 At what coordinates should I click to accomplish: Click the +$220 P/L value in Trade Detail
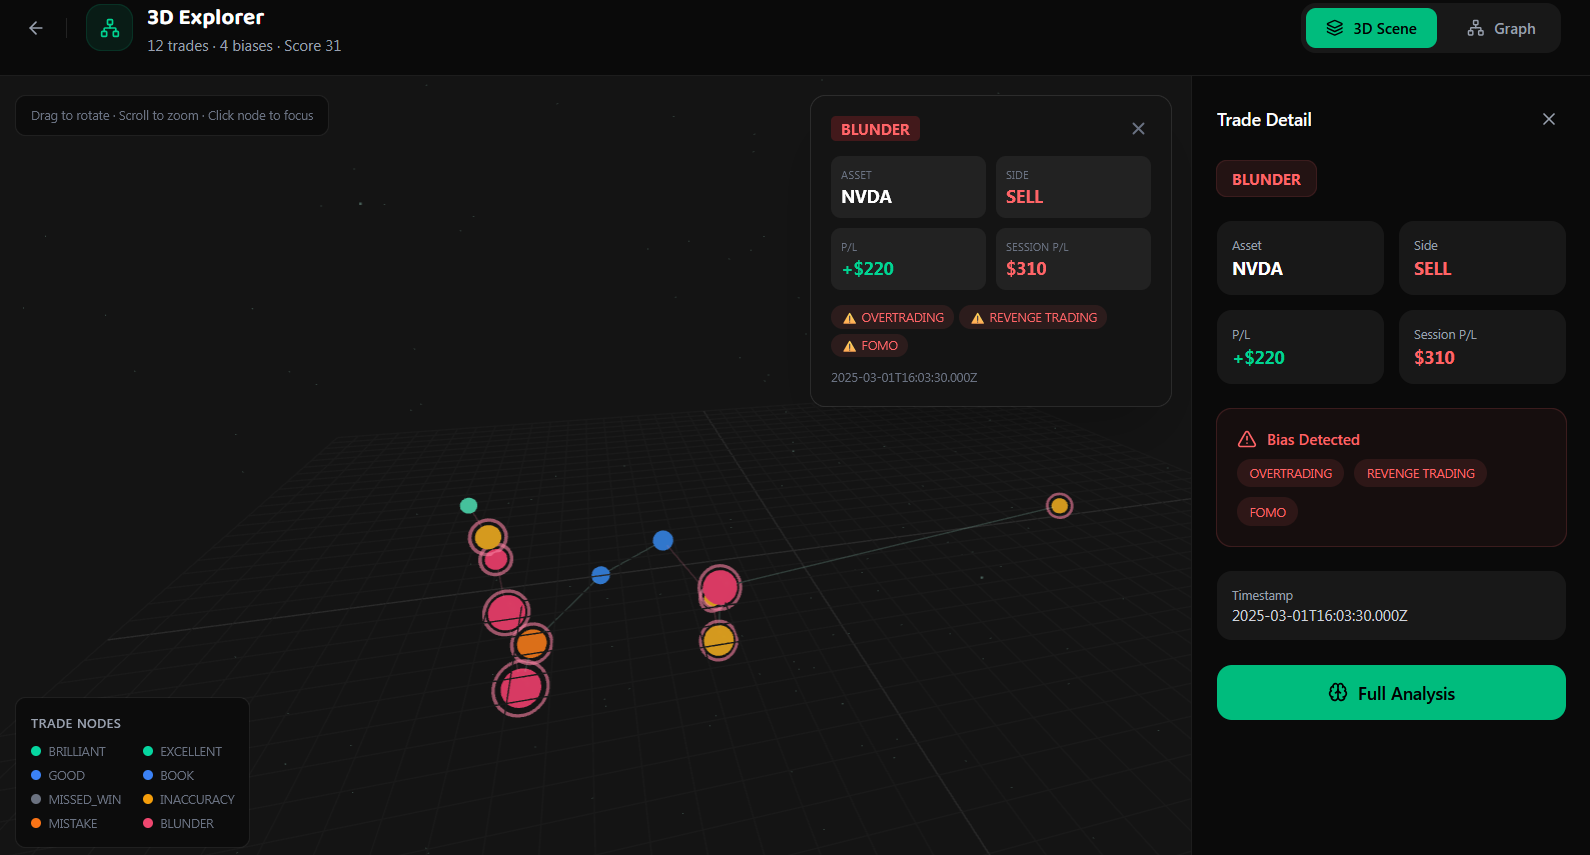[x=1259, y=358]
